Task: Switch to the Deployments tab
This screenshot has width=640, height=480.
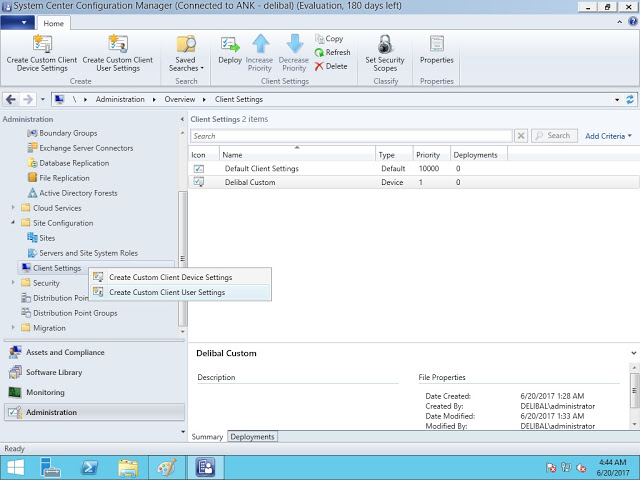Action: click(x=253, y=437)
